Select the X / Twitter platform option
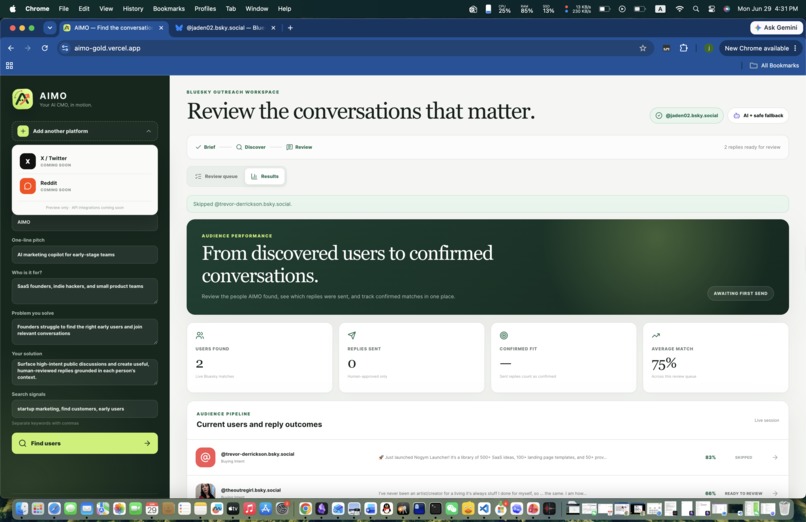Viewport: 806px width, 522px height. [85, 161]
